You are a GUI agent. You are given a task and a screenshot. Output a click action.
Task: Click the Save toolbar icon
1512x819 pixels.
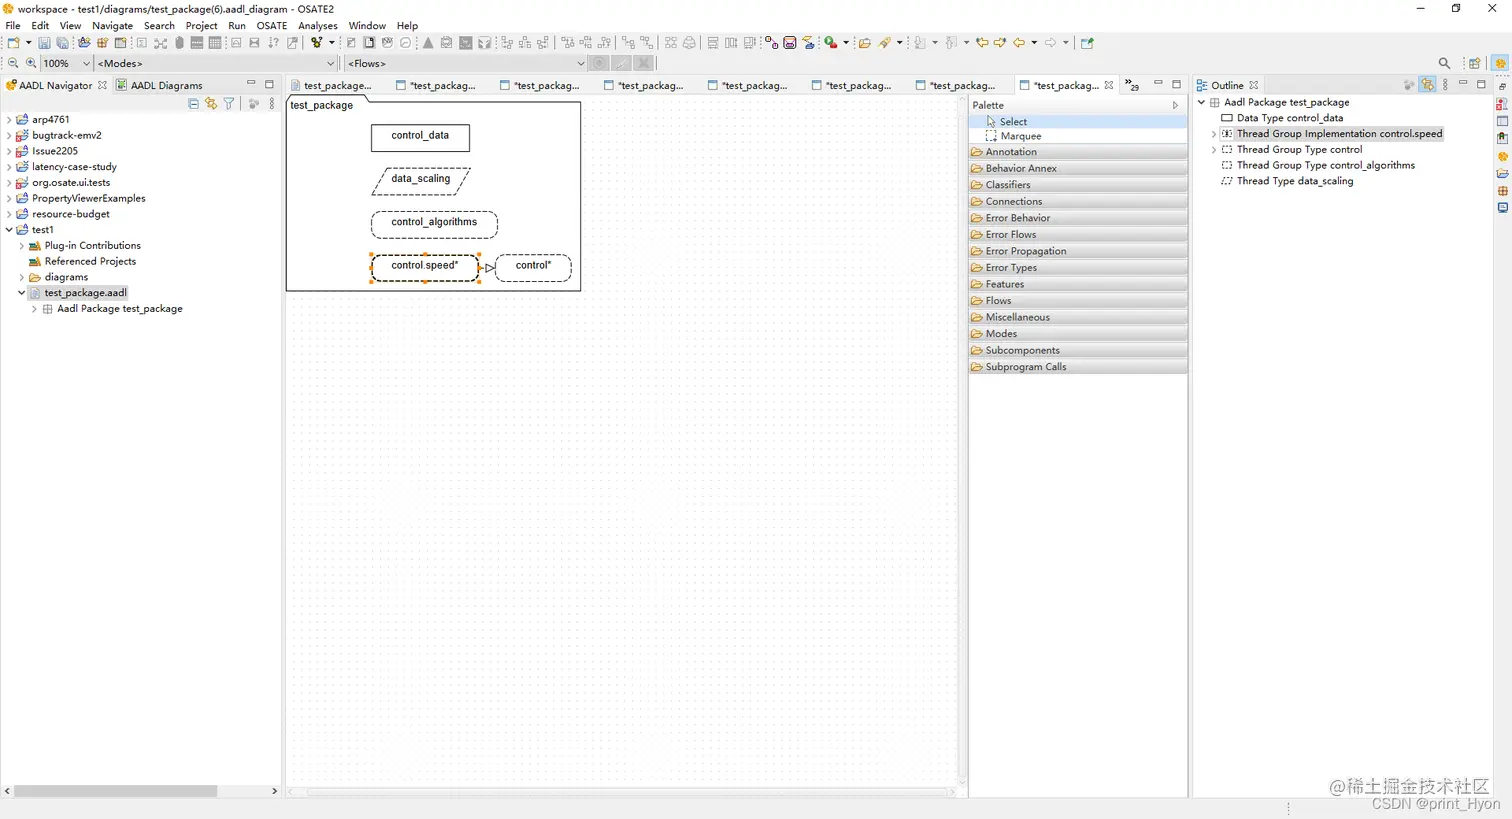coord(44,43)
